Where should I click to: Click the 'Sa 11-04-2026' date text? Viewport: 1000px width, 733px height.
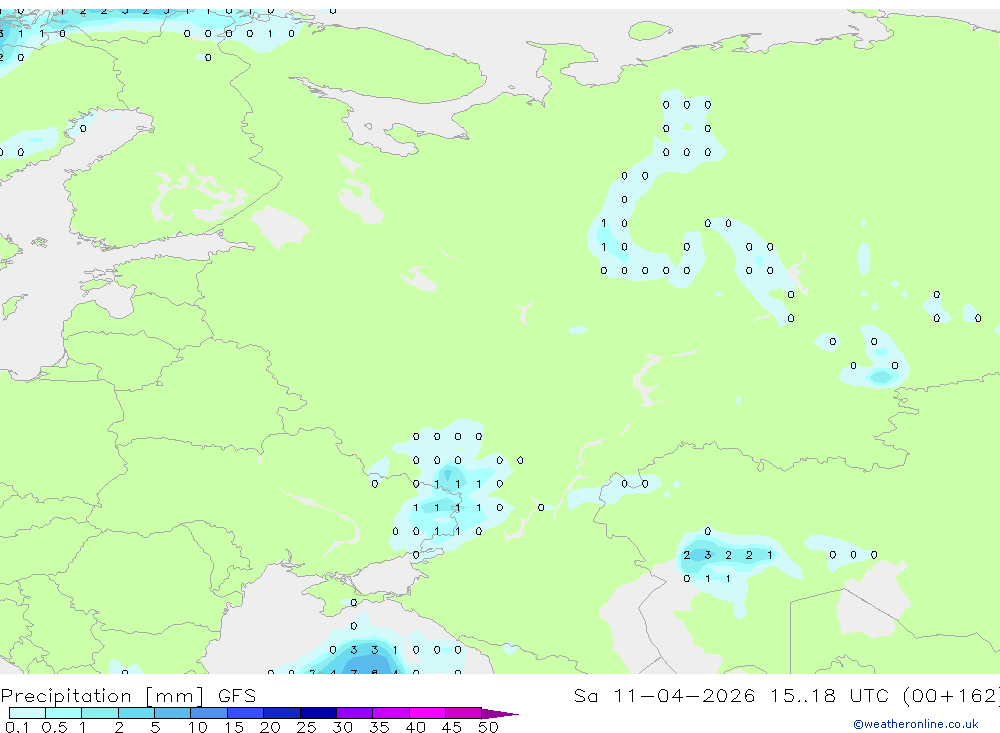(x=664, y=695)
